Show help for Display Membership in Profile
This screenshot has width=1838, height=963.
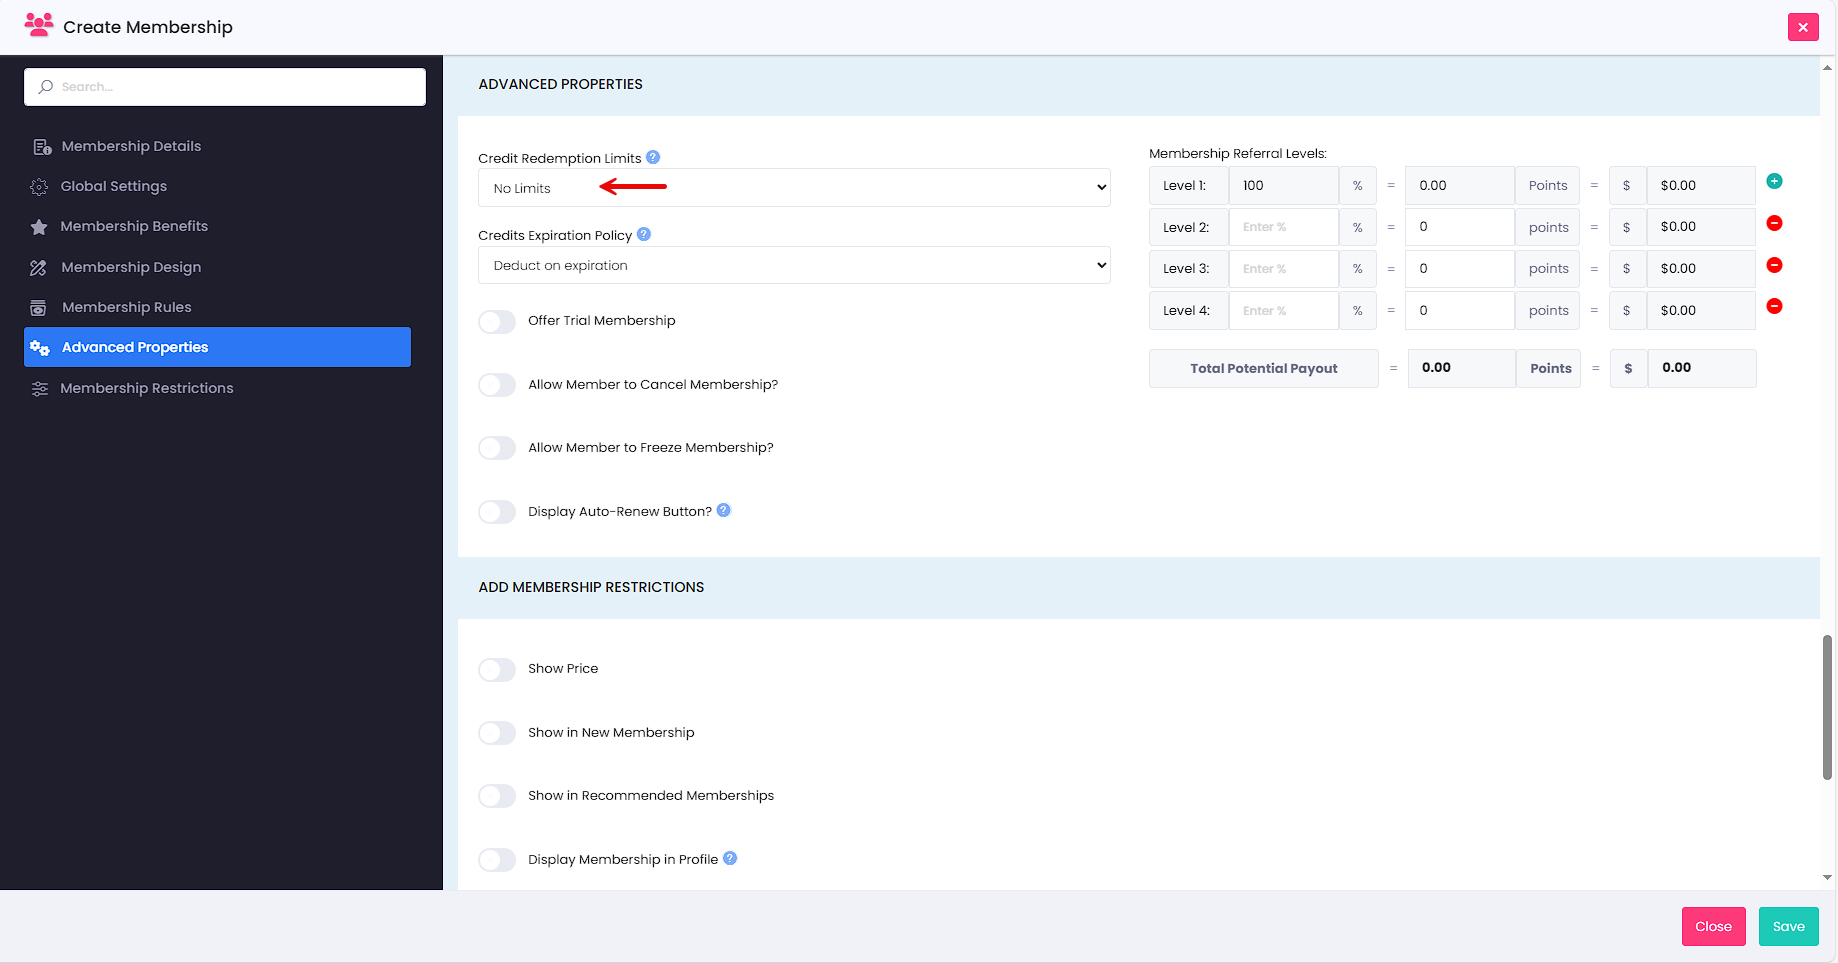point(730,858)
